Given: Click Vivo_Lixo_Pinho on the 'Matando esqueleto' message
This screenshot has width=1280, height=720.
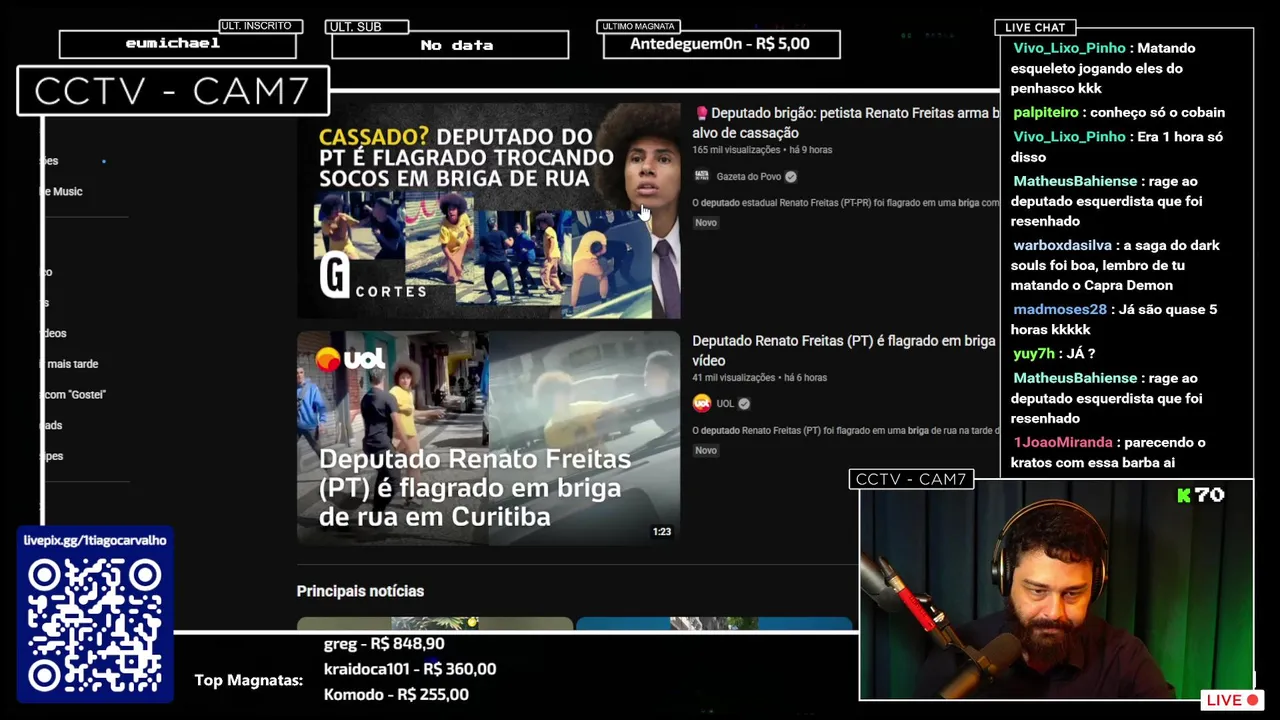Looking at the screenshot, I should pos(1069,48).
